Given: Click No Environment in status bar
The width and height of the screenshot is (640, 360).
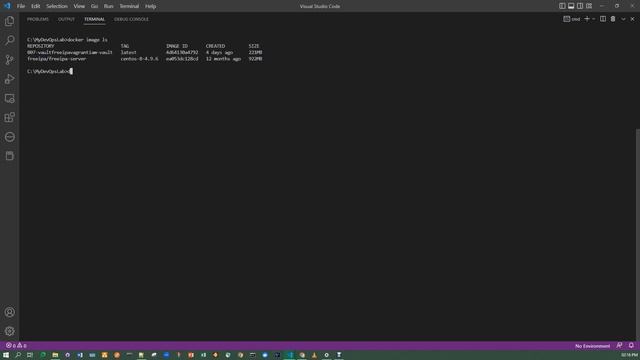Looking at the screenshot, I should tap(592, 346).
